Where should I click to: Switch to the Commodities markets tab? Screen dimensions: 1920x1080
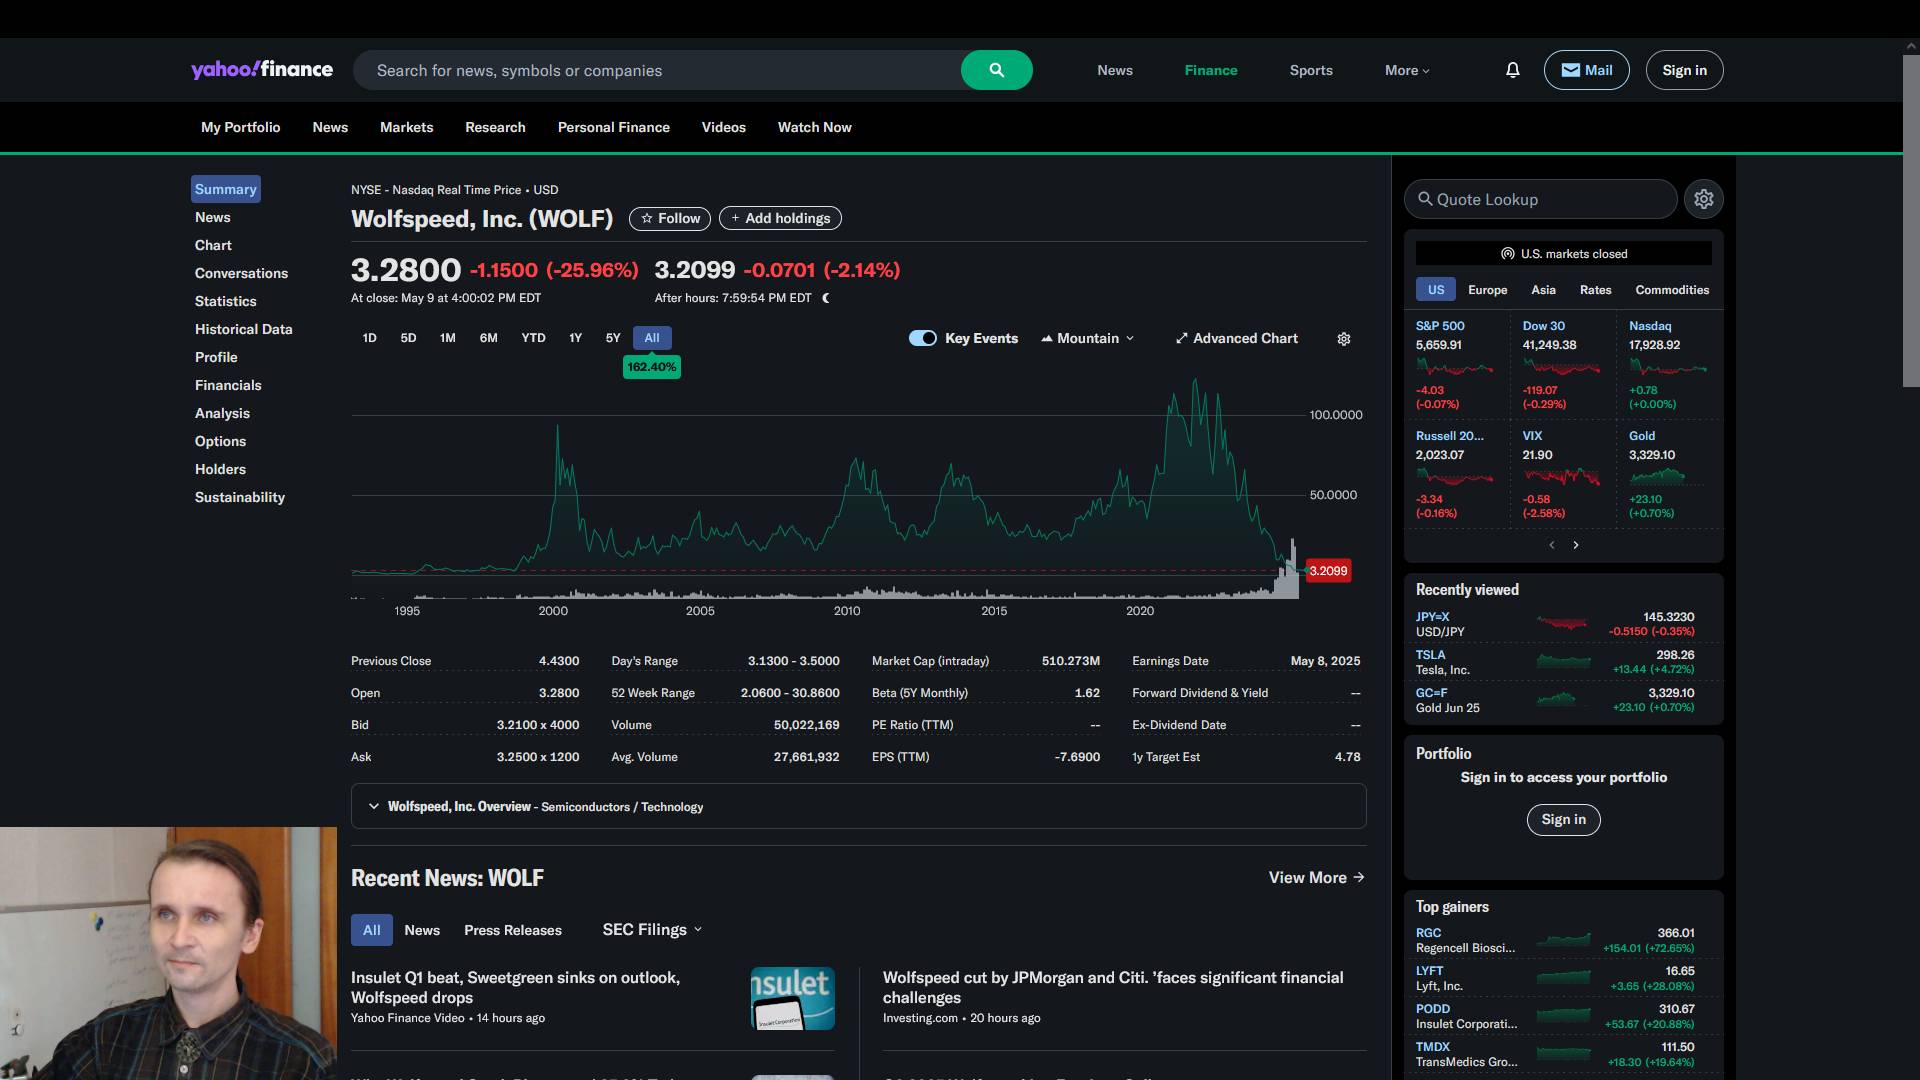[1671, 290]
